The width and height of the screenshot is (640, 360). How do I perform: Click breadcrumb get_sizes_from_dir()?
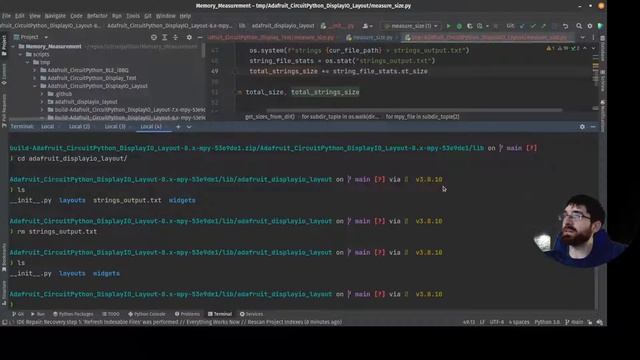pyautogui.click(x=270, y=117)
